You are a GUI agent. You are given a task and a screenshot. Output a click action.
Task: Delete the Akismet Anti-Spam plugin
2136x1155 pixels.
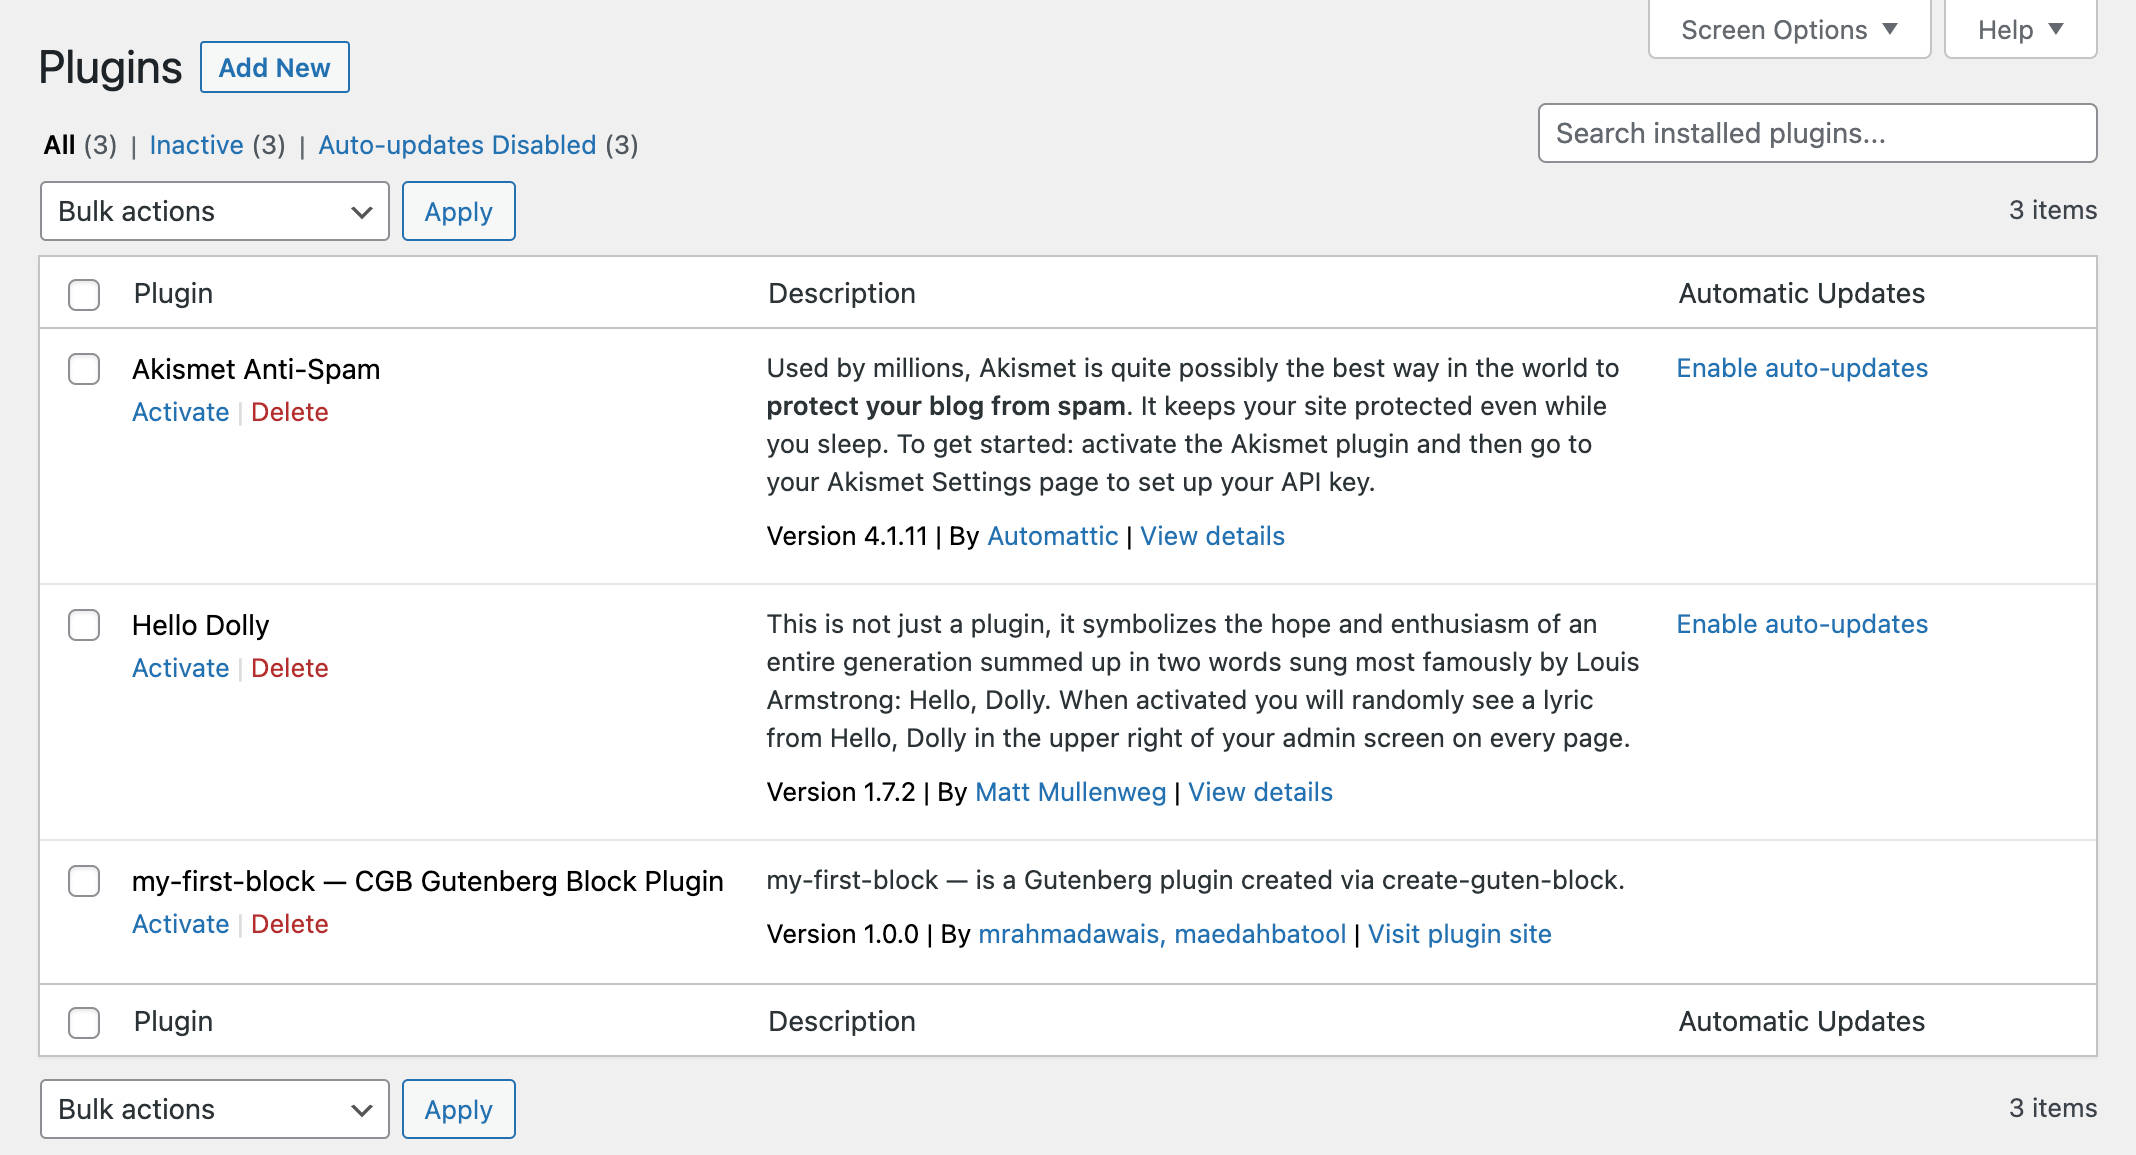coord(290,411)
